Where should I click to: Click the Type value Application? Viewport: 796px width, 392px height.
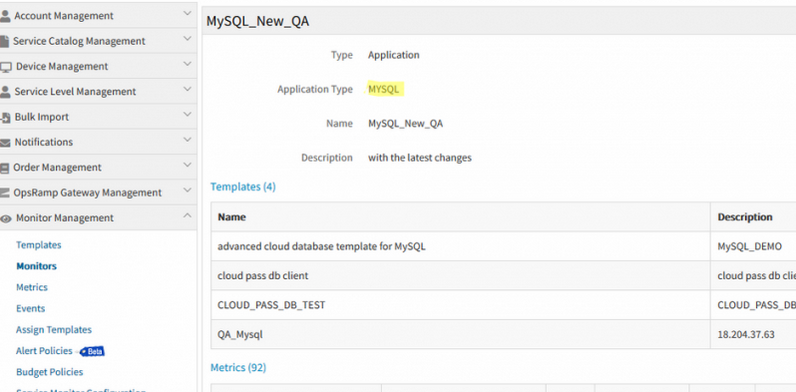(394, 55)
